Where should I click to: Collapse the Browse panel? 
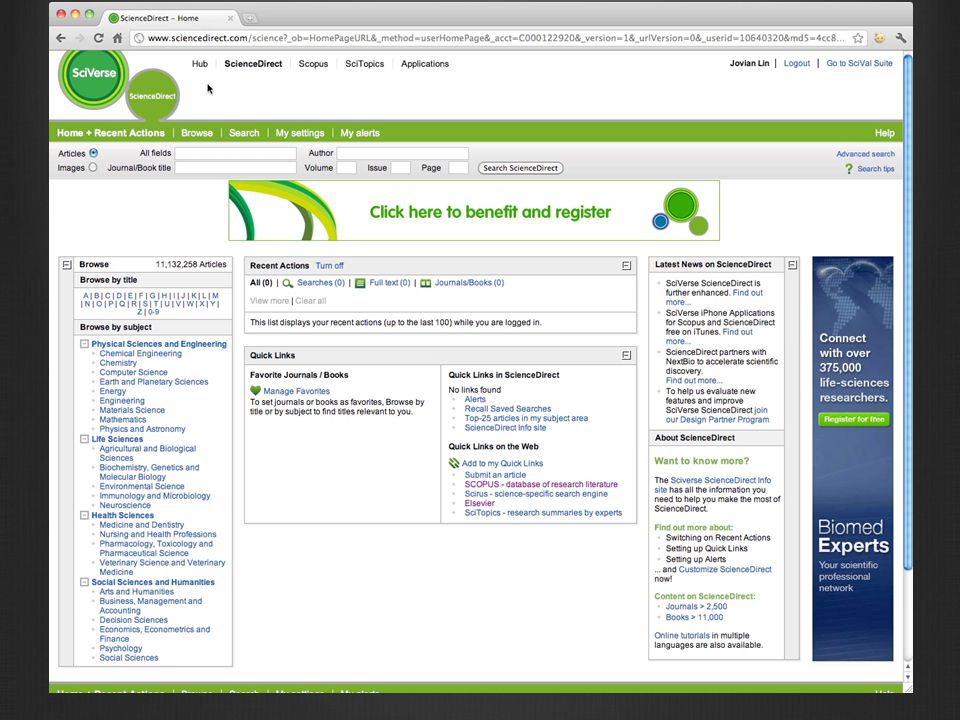click(x=67, y=264)
